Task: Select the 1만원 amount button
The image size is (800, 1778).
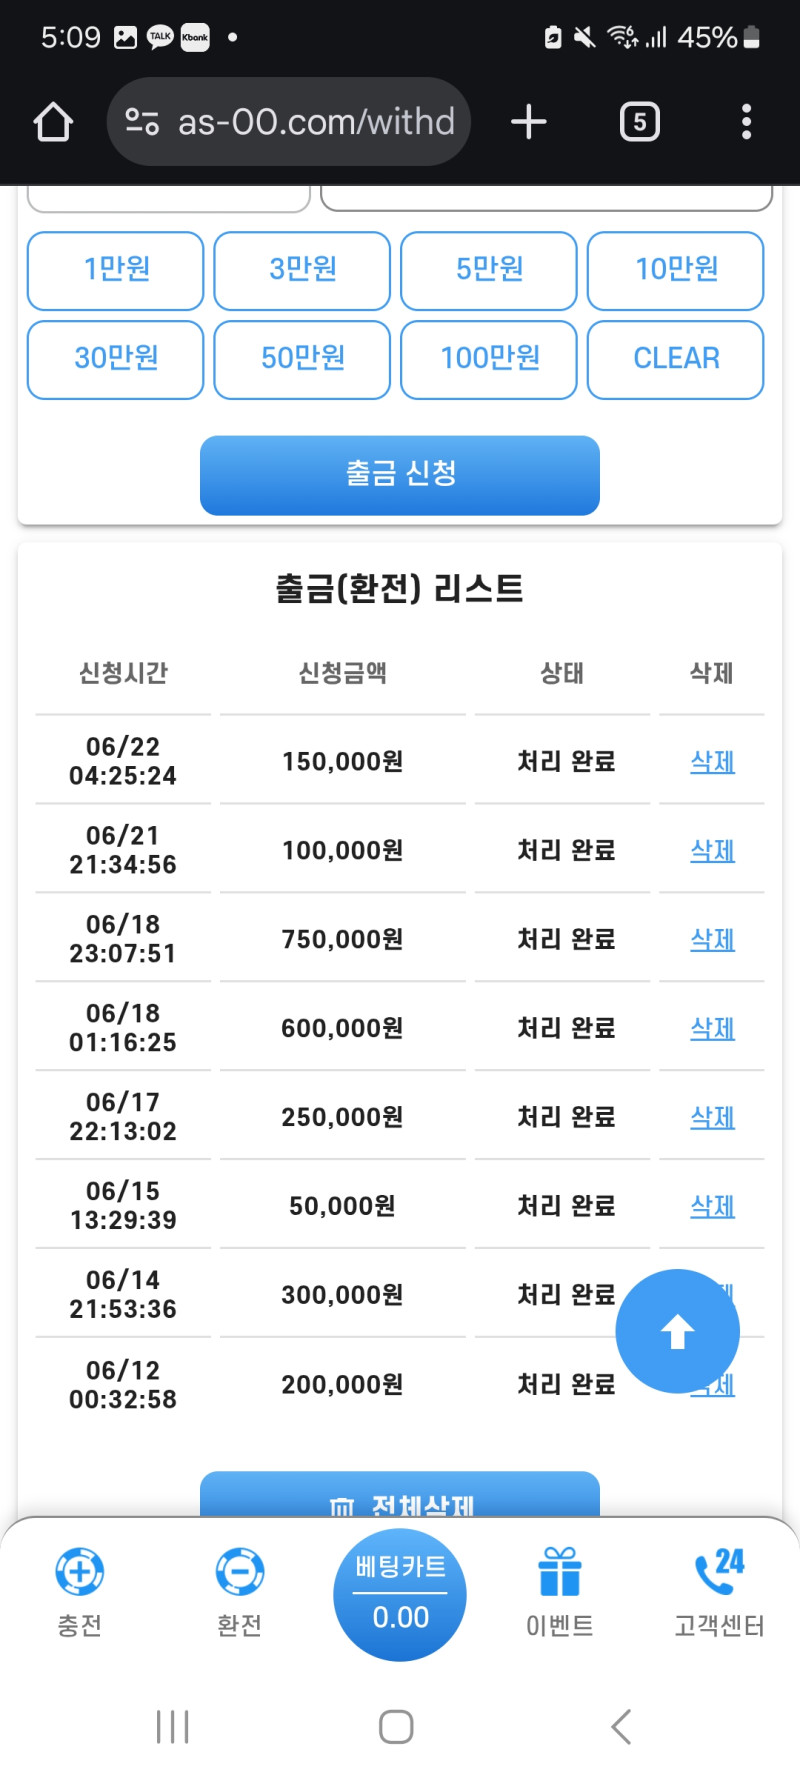Action: click(x=116, y=271)
